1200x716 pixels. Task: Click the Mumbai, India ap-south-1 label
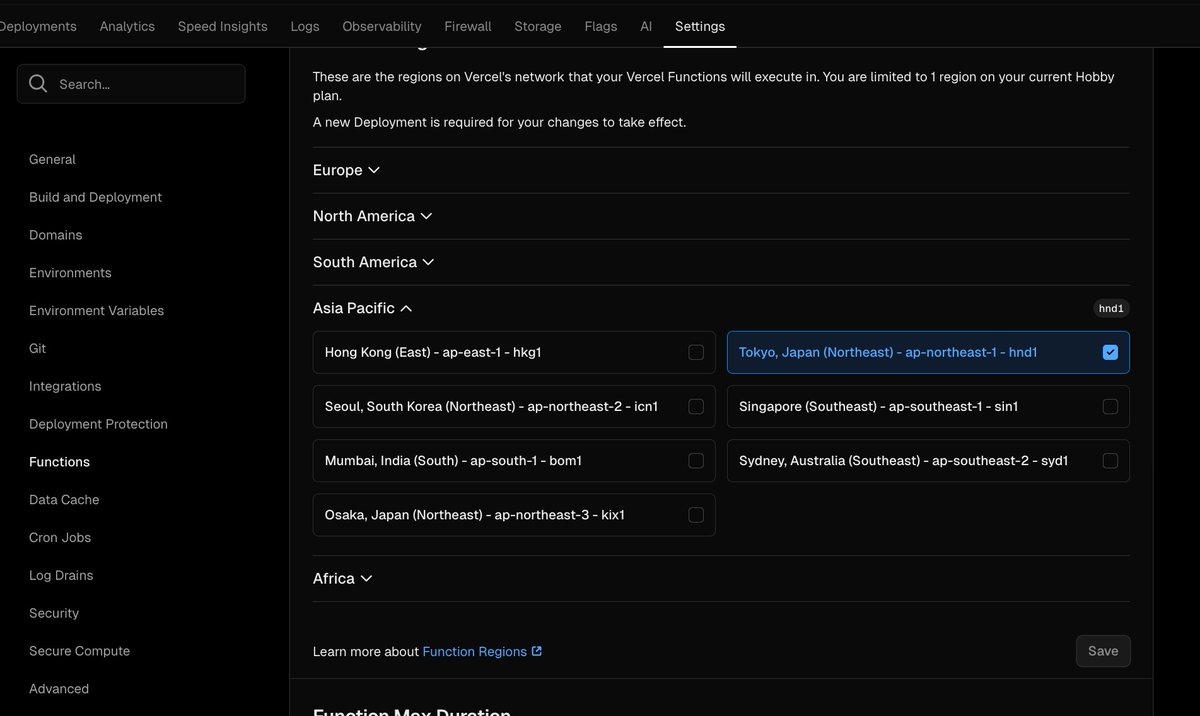pyautogui.click(x=453, y=461)
